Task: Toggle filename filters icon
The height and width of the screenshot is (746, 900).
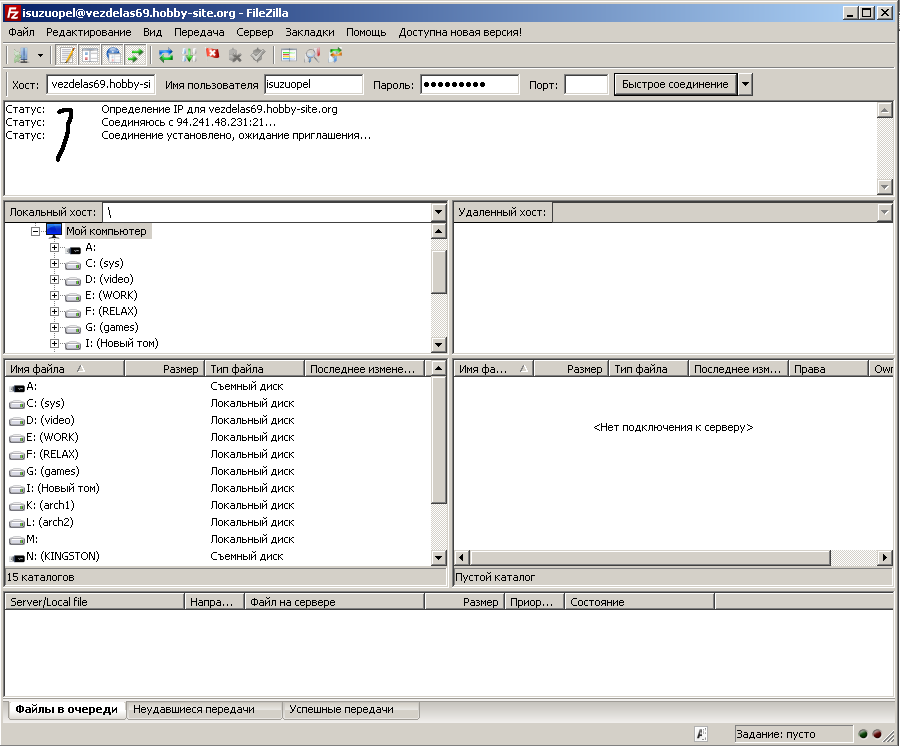Action: (x=312, y=55)
